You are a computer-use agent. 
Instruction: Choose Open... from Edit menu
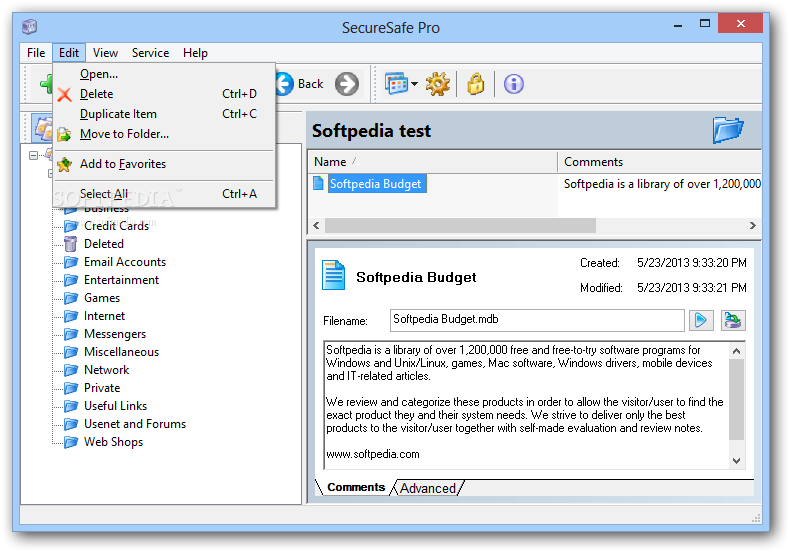coord(164,74)
